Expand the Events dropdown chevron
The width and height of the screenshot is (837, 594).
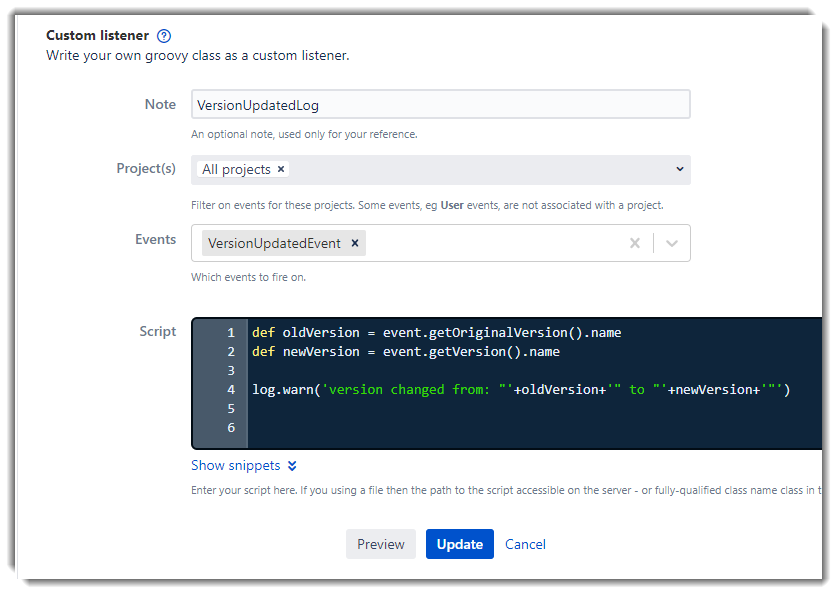click(672, 243)
